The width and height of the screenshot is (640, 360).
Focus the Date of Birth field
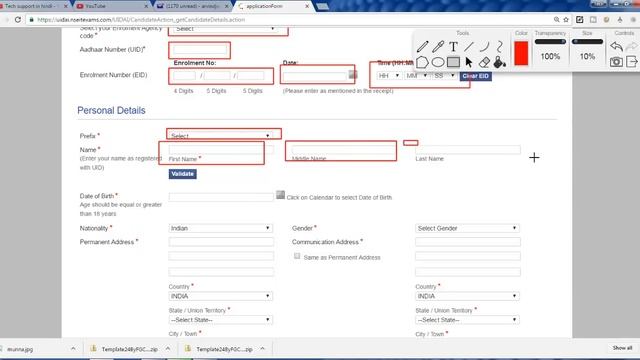tap(221, 197)
